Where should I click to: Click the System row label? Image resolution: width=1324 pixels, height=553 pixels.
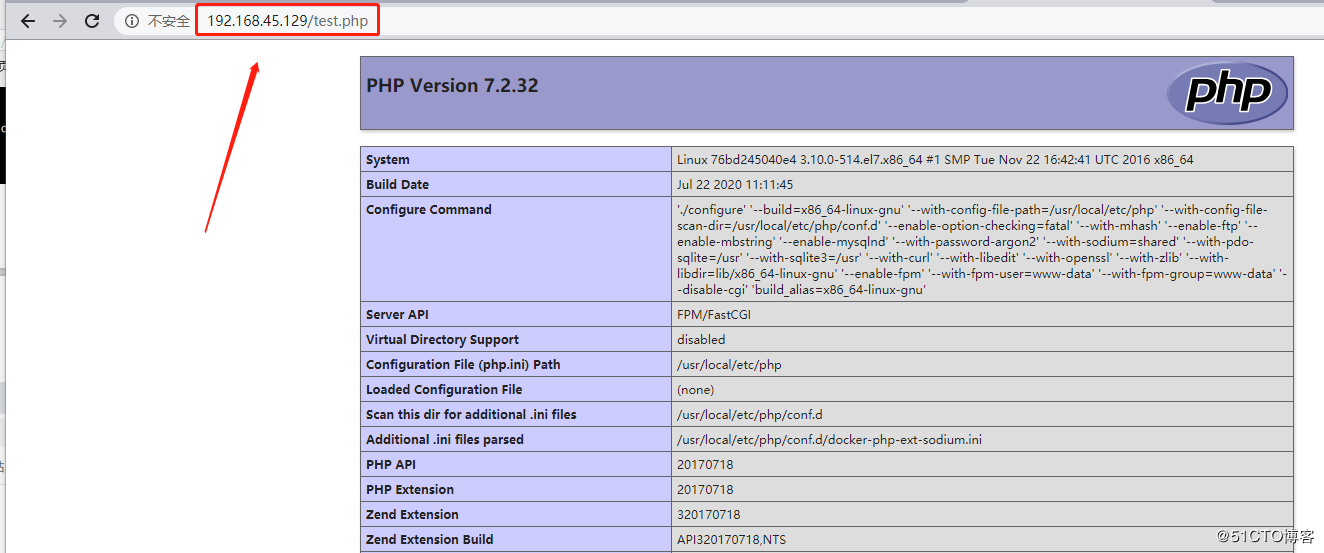coord(388,160)
